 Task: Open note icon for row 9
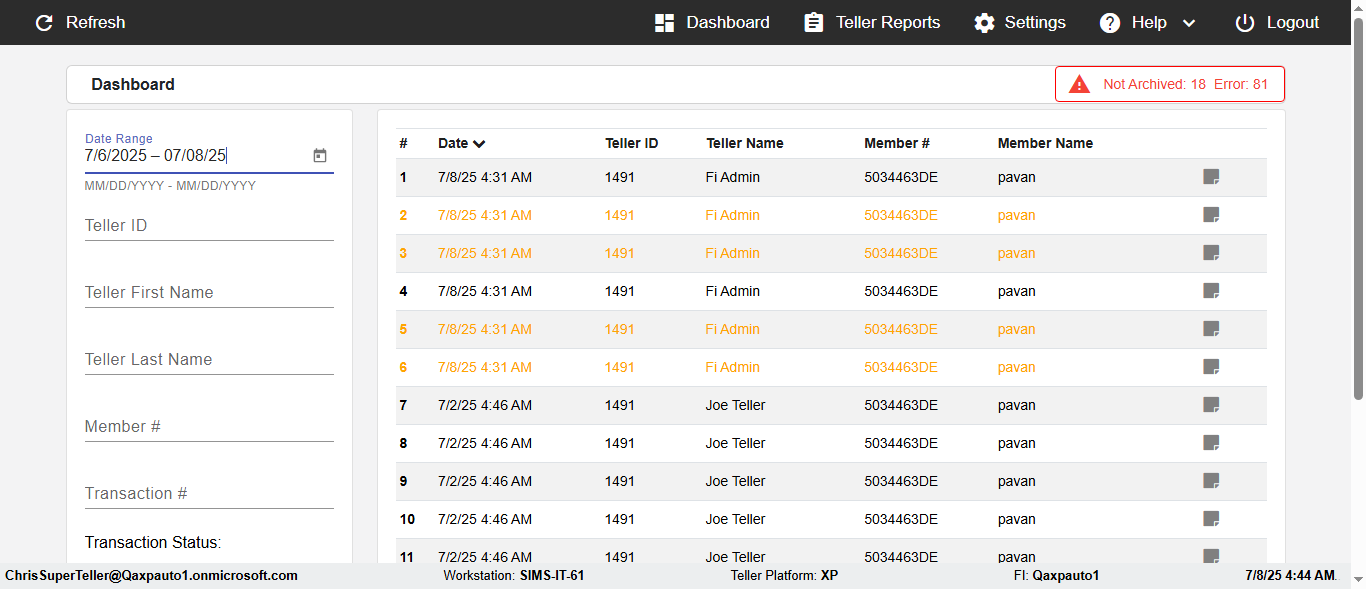[1211, 481]
